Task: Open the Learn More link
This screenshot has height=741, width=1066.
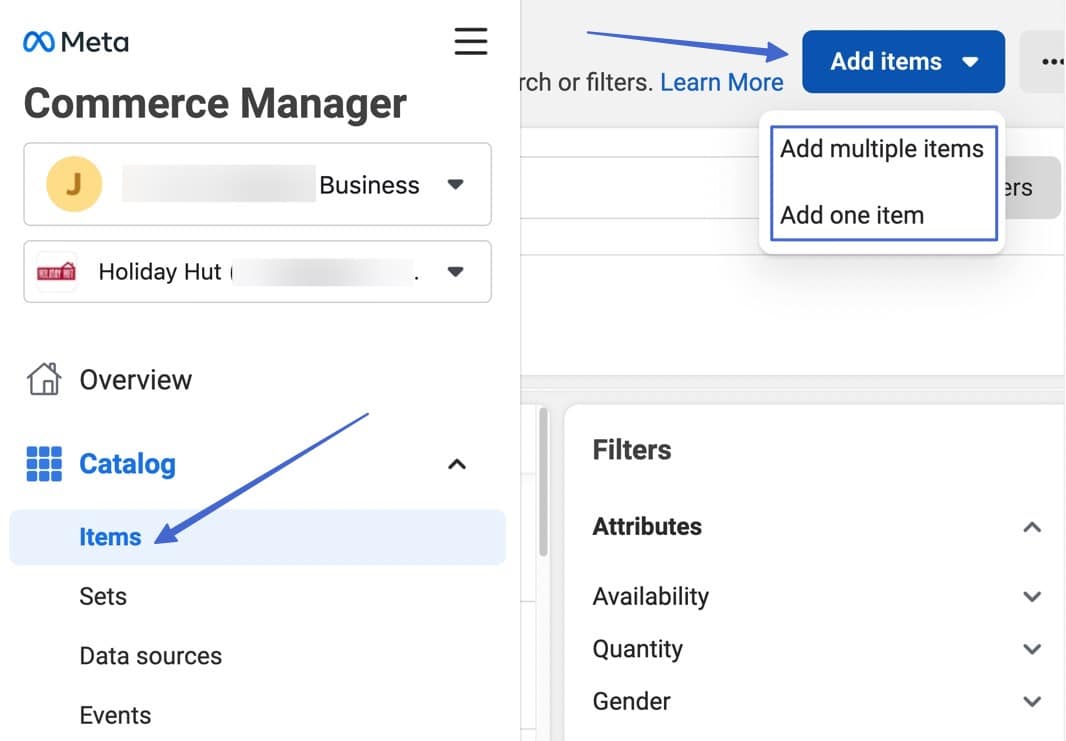Action: coord(722,82)
